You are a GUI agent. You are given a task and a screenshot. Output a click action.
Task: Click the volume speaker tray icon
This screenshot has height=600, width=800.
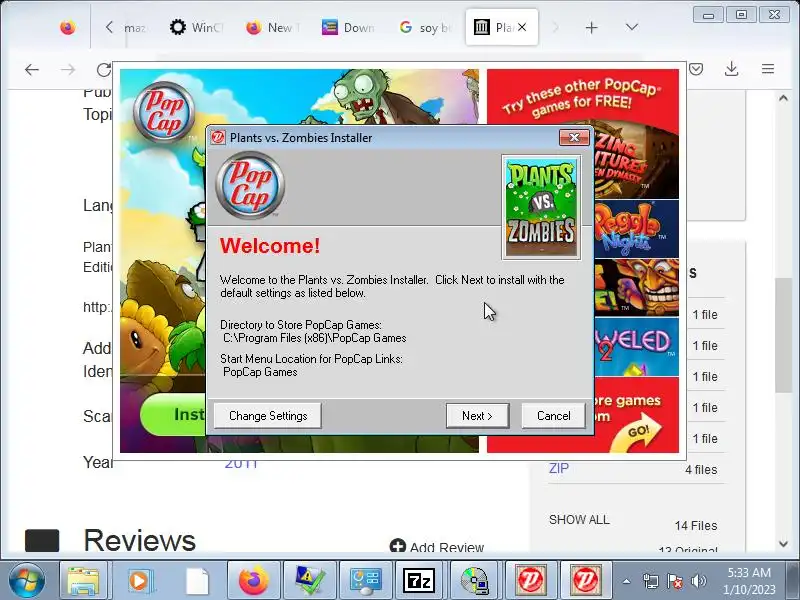[698, 581]
